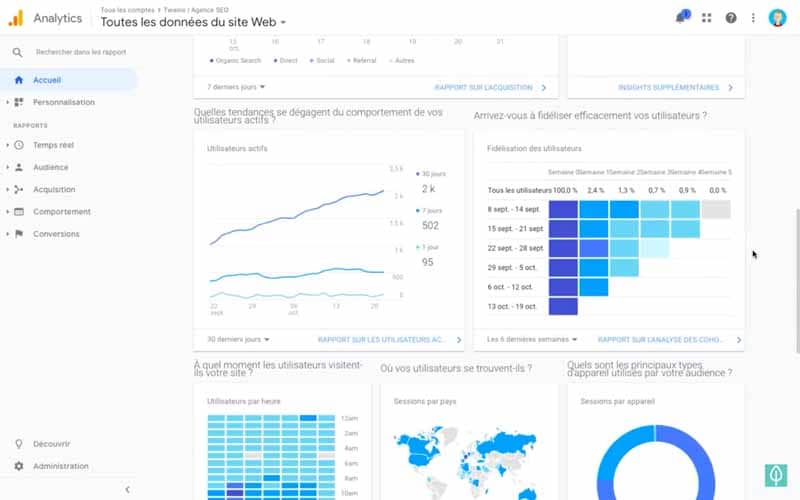Open RAPPORT SUR L'ACQUISITION link
Image resolution: width=800 pixels, height=500 pixels.
tap(483, 88)
